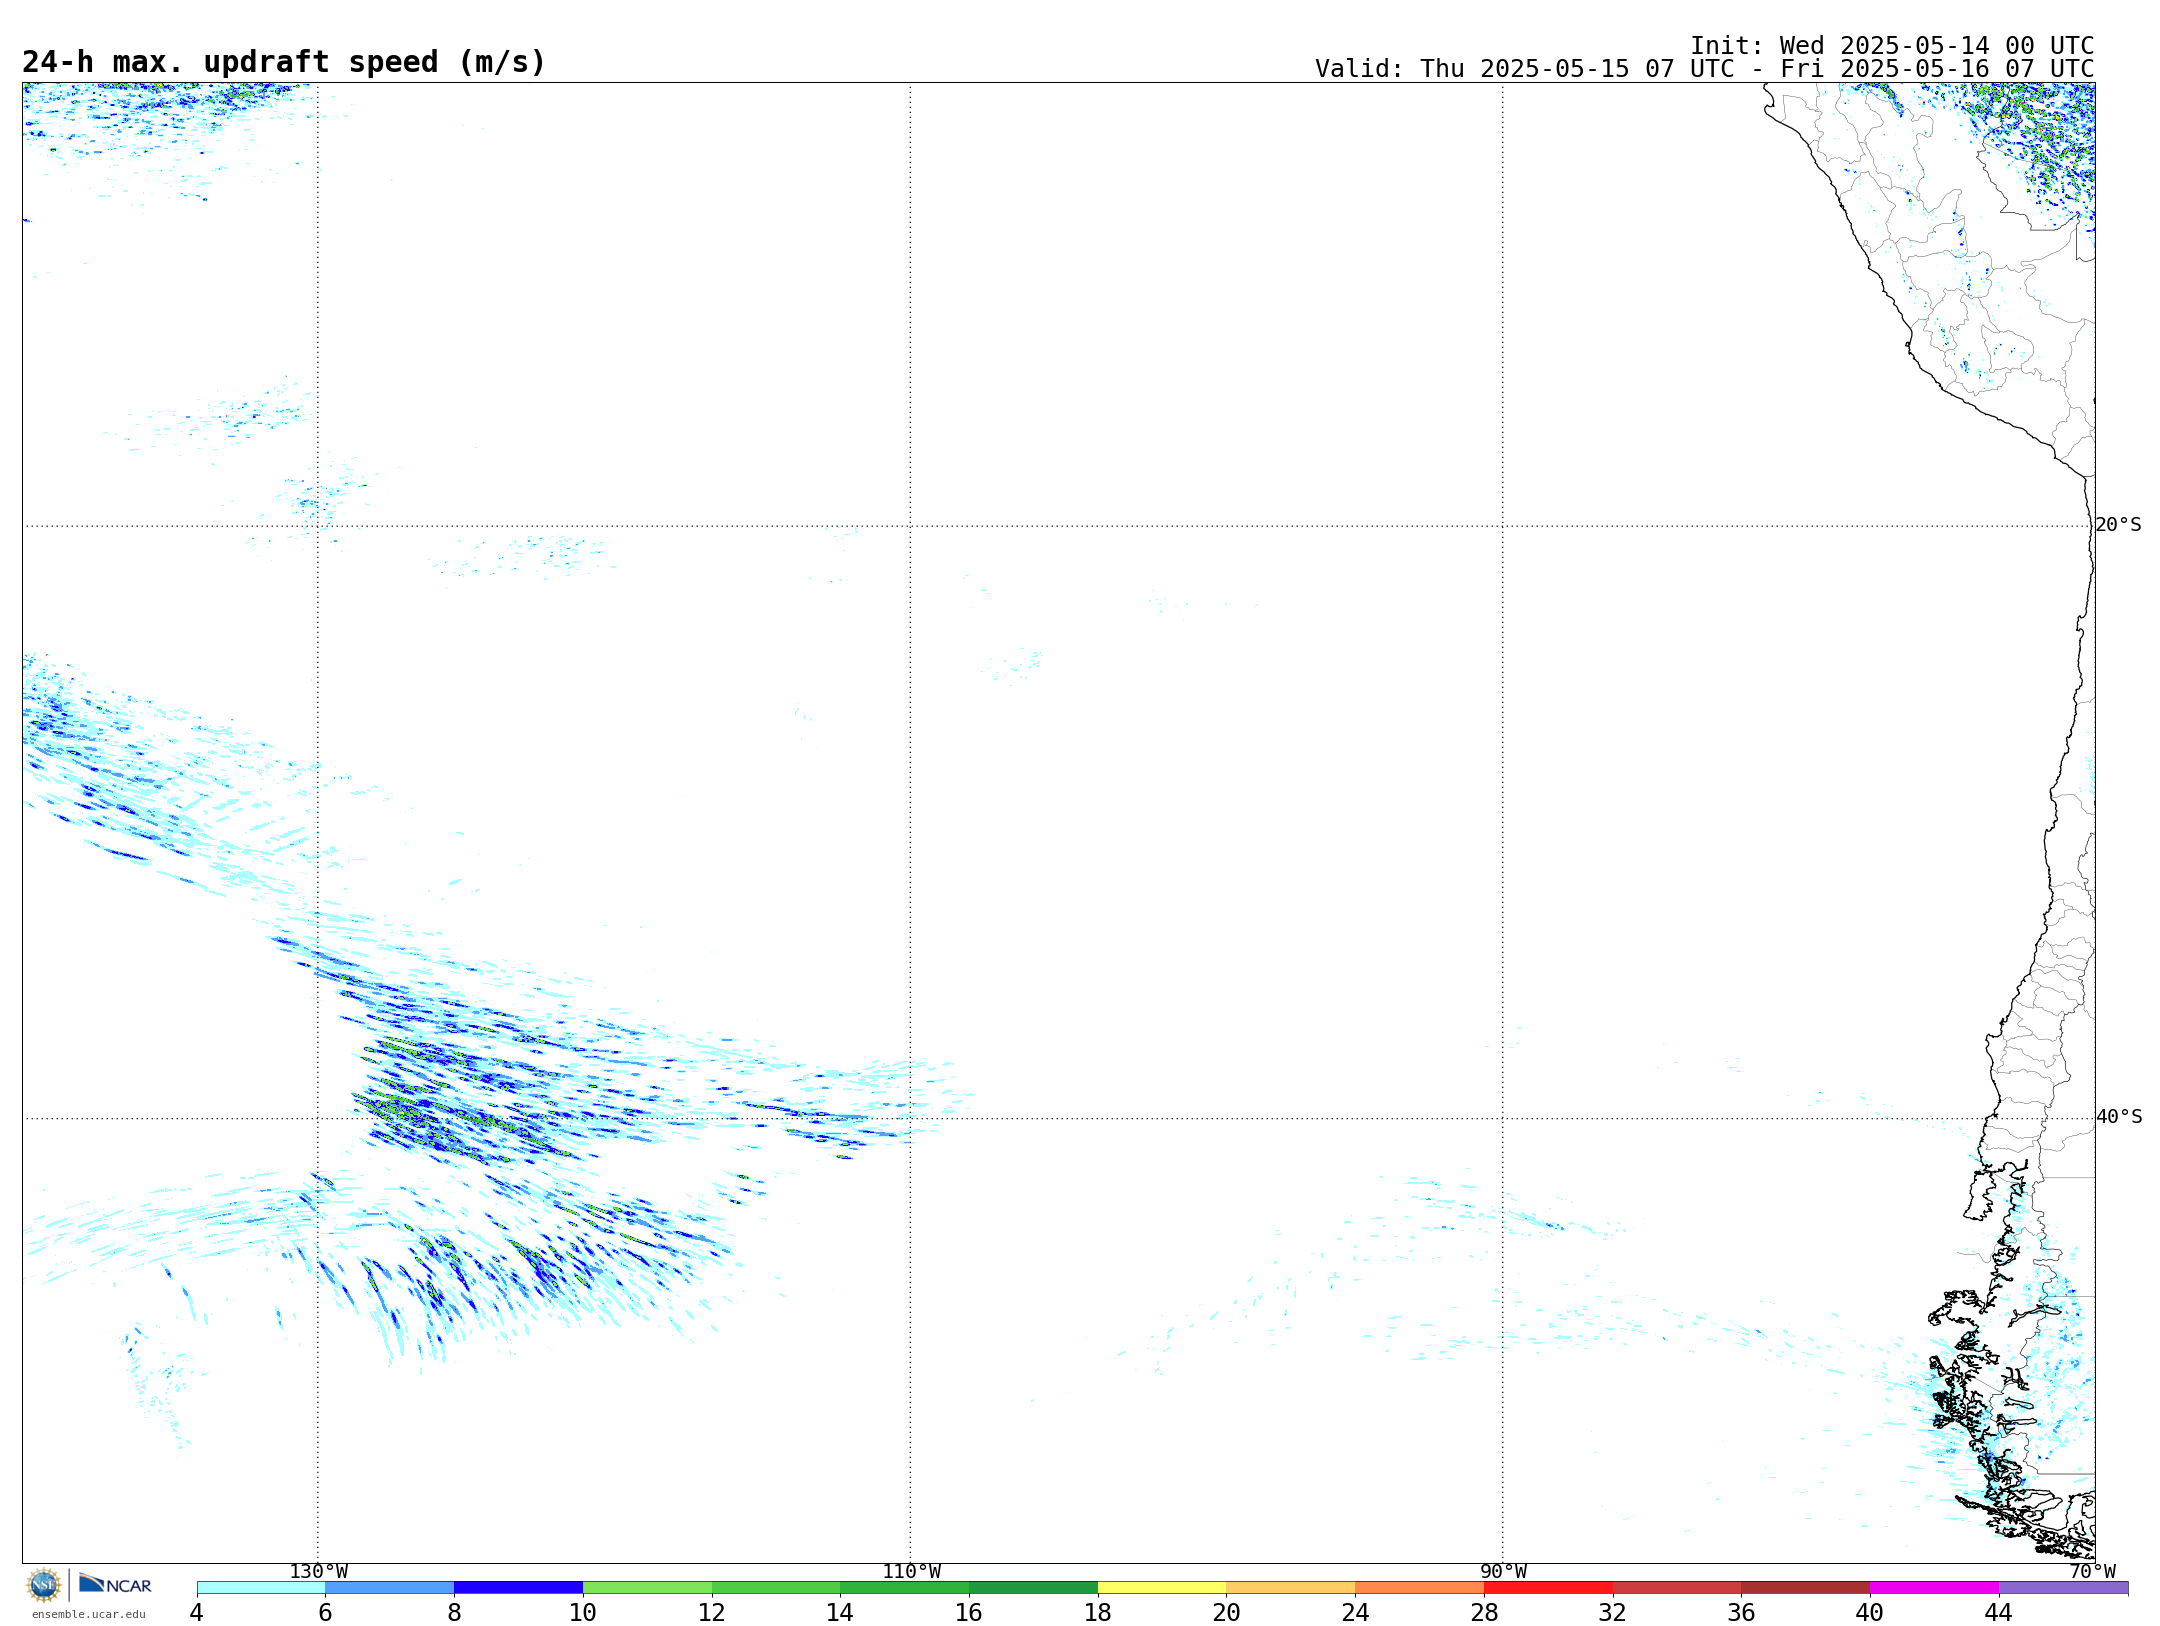Click the yellow 18-20 color swatch
This screenshot has width=2160, height=1626.
[1162, 1588]
